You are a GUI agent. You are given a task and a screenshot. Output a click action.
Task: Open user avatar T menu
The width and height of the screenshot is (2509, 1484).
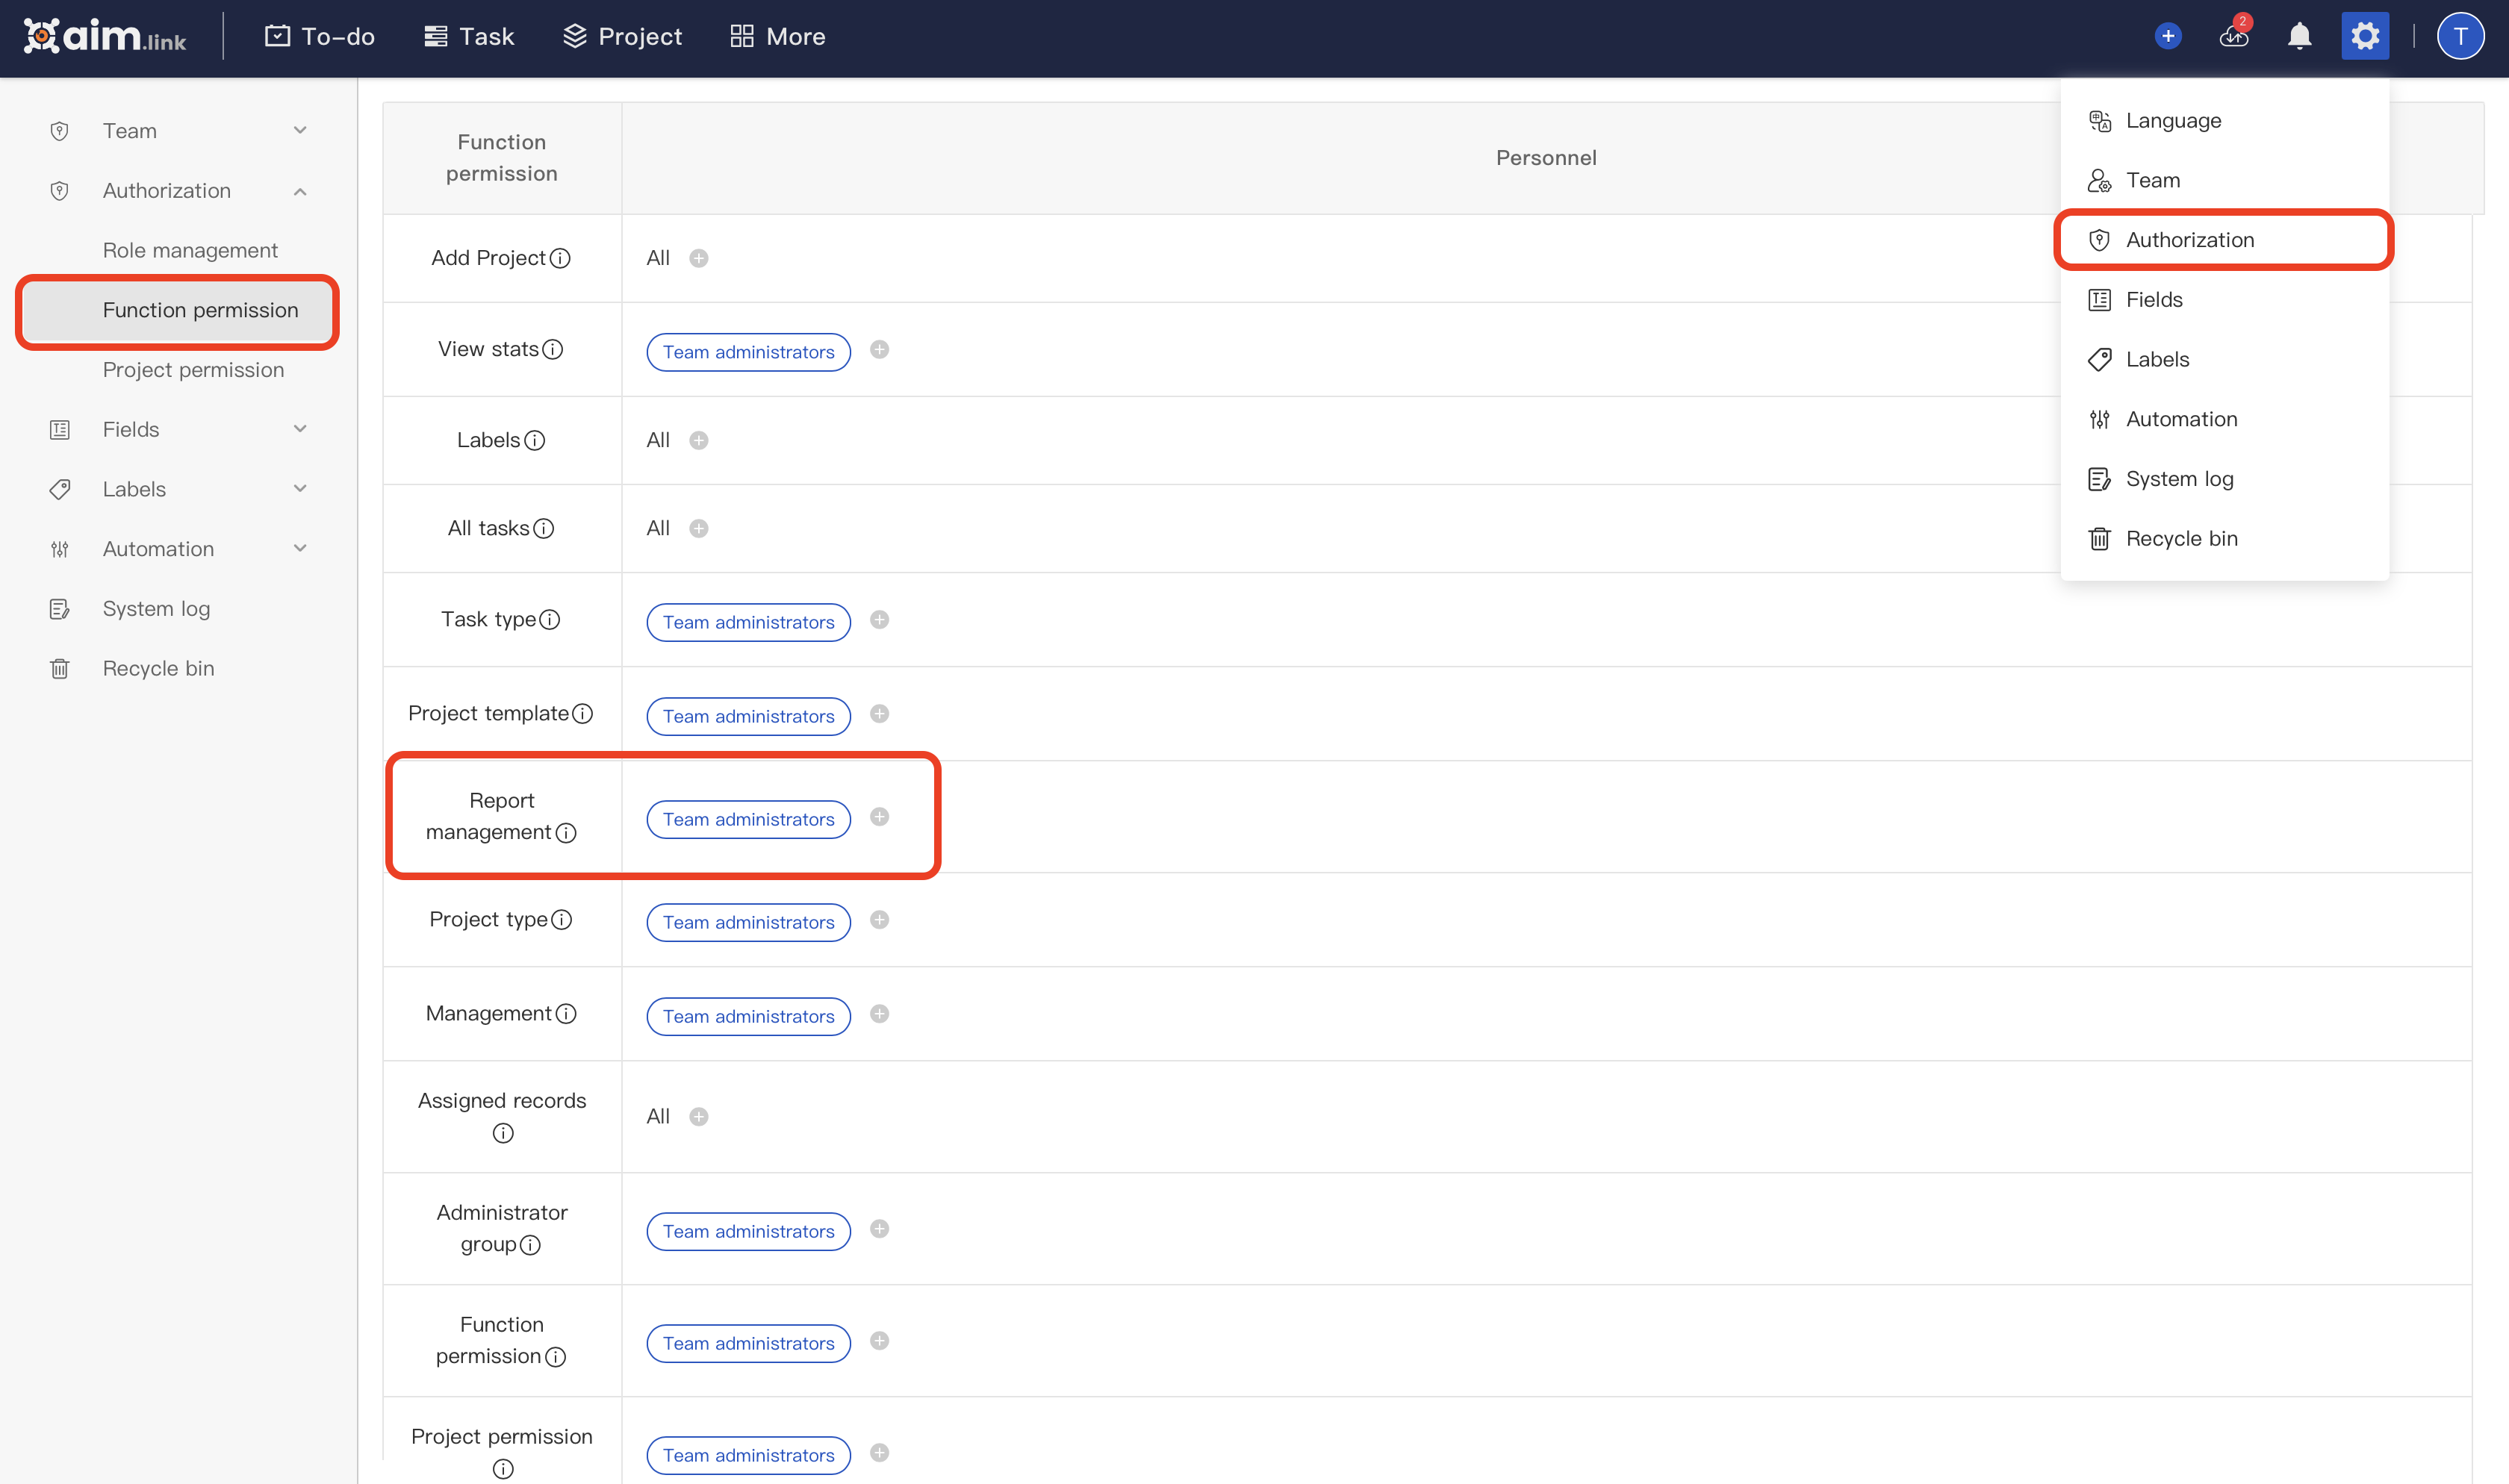2460,37
